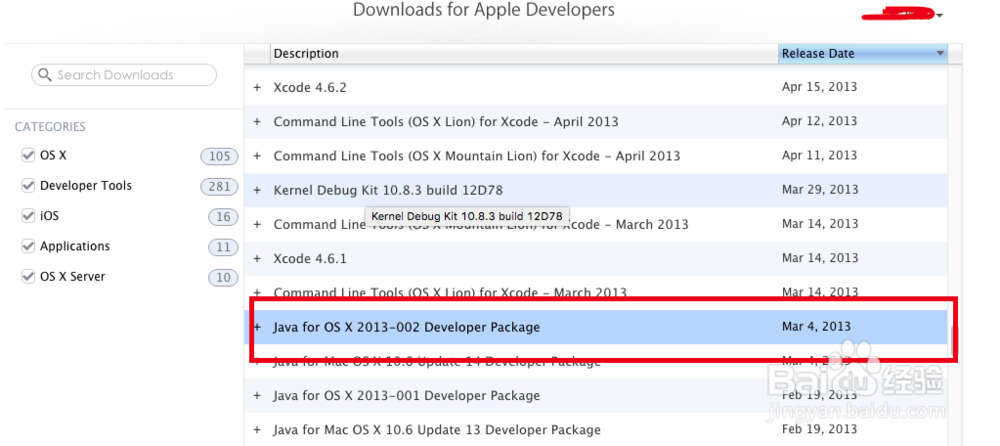Uncheck the Applications category checkbox
This screenshot has width=1000, height=446.
(28, 246)
